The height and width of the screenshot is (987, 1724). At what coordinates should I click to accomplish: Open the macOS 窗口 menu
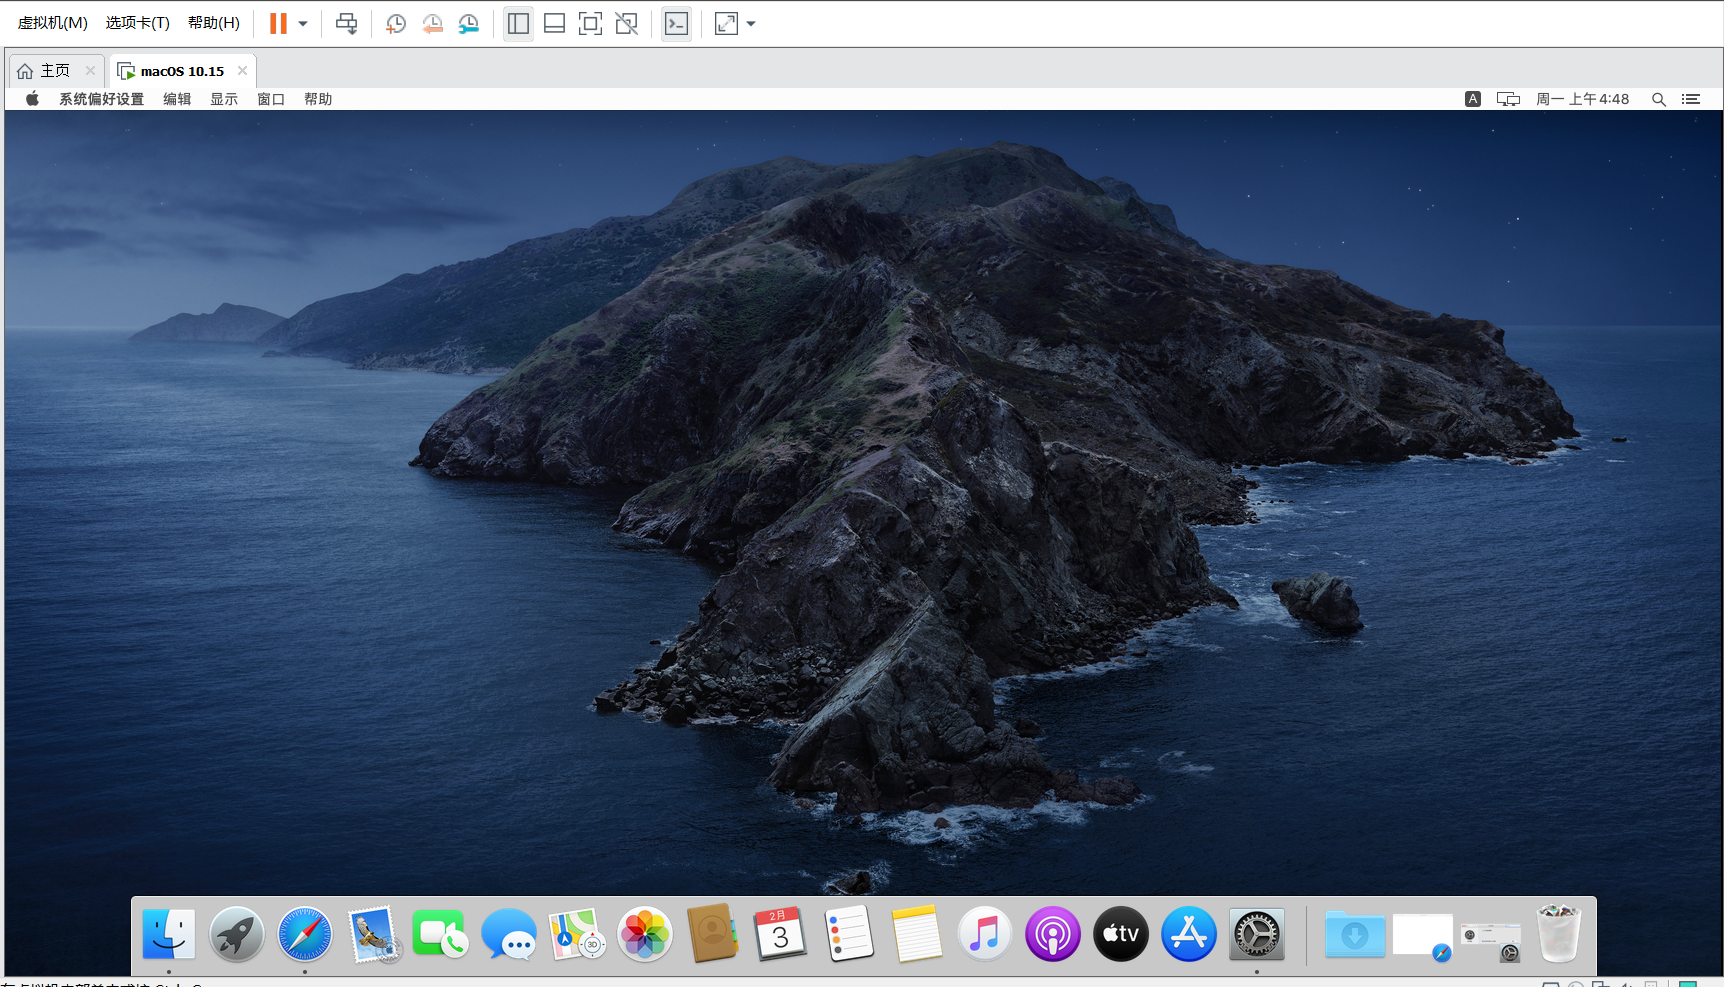tap(271, 99)
